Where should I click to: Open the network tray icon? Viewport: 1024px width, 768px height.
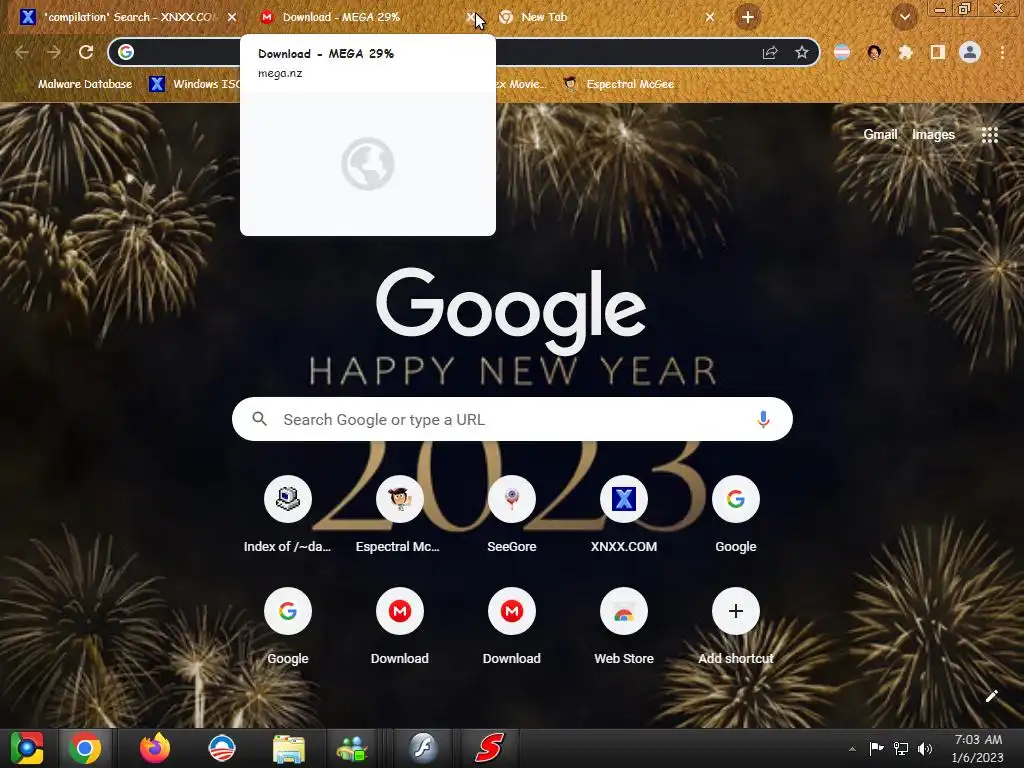click(901, 748)
